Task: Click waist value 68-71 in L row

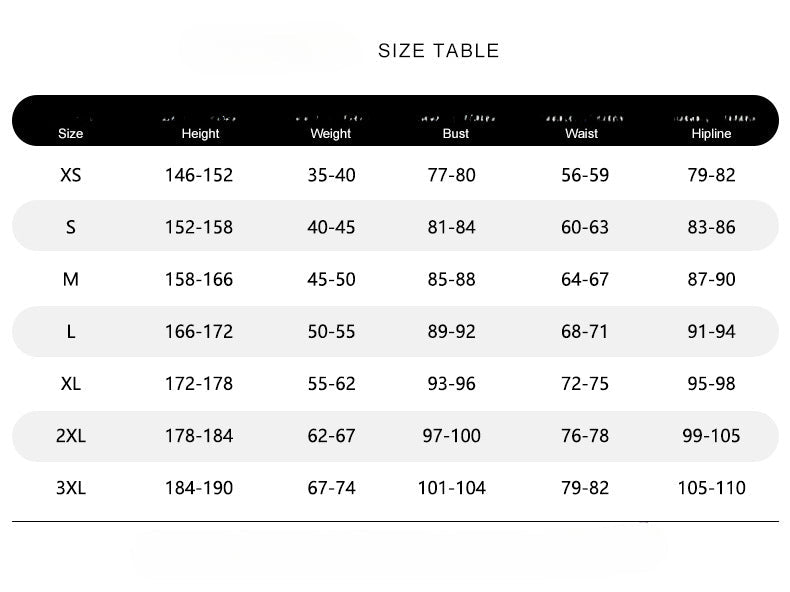Action: pos(585,331)
